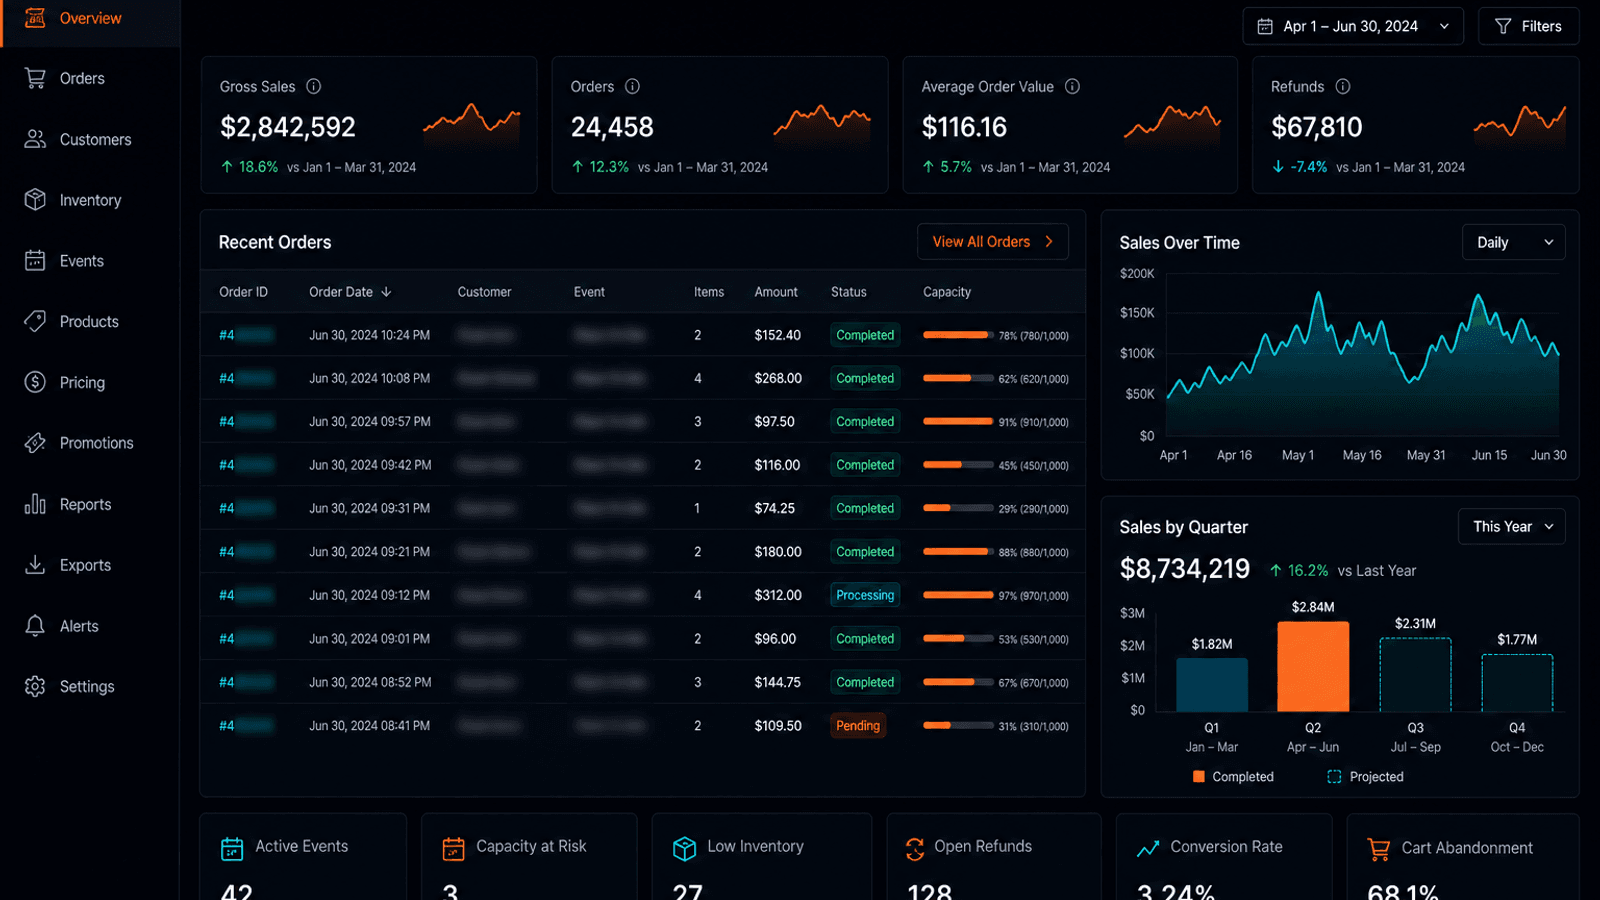
Task: Go to Customers in sidebar
Action: (x=90, y=139)
